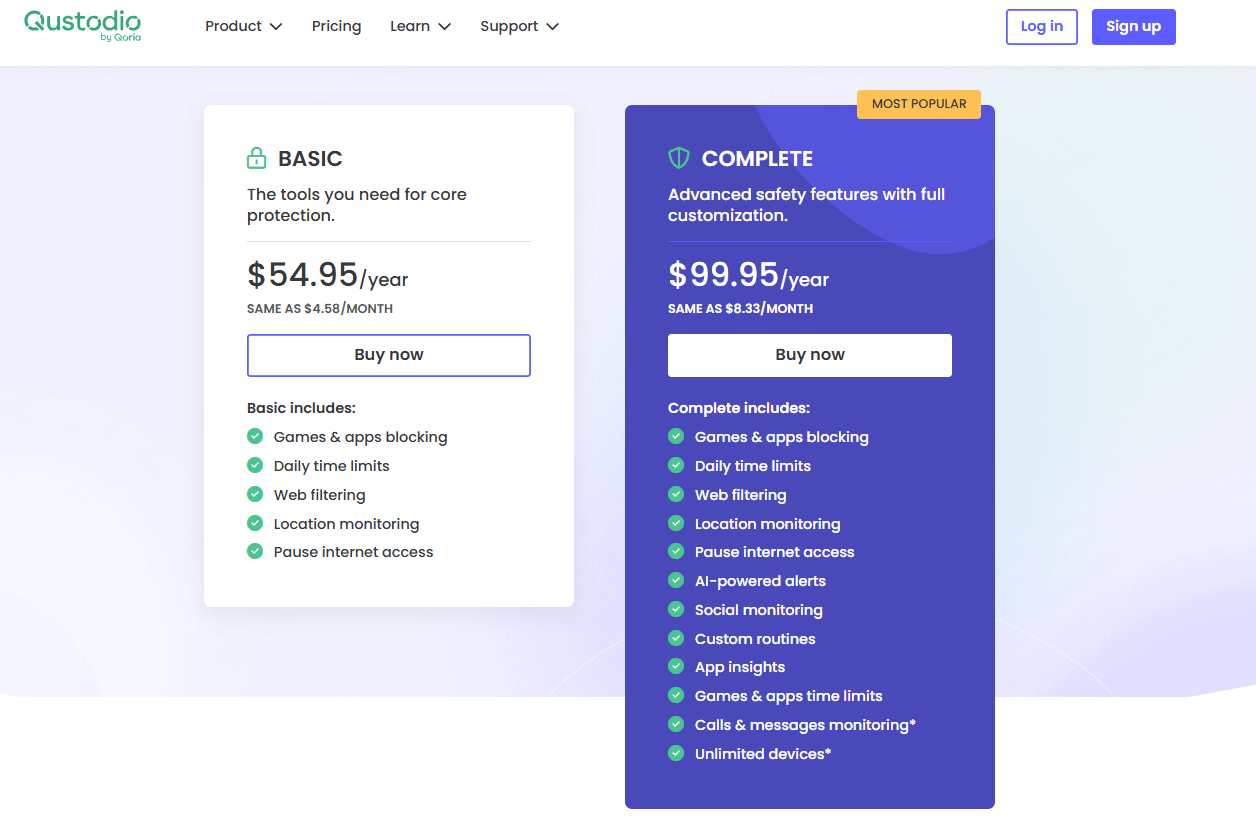Click the $54.95/year price
Viewport: 1256px width, 828px height.
click(x=328, y=275)
